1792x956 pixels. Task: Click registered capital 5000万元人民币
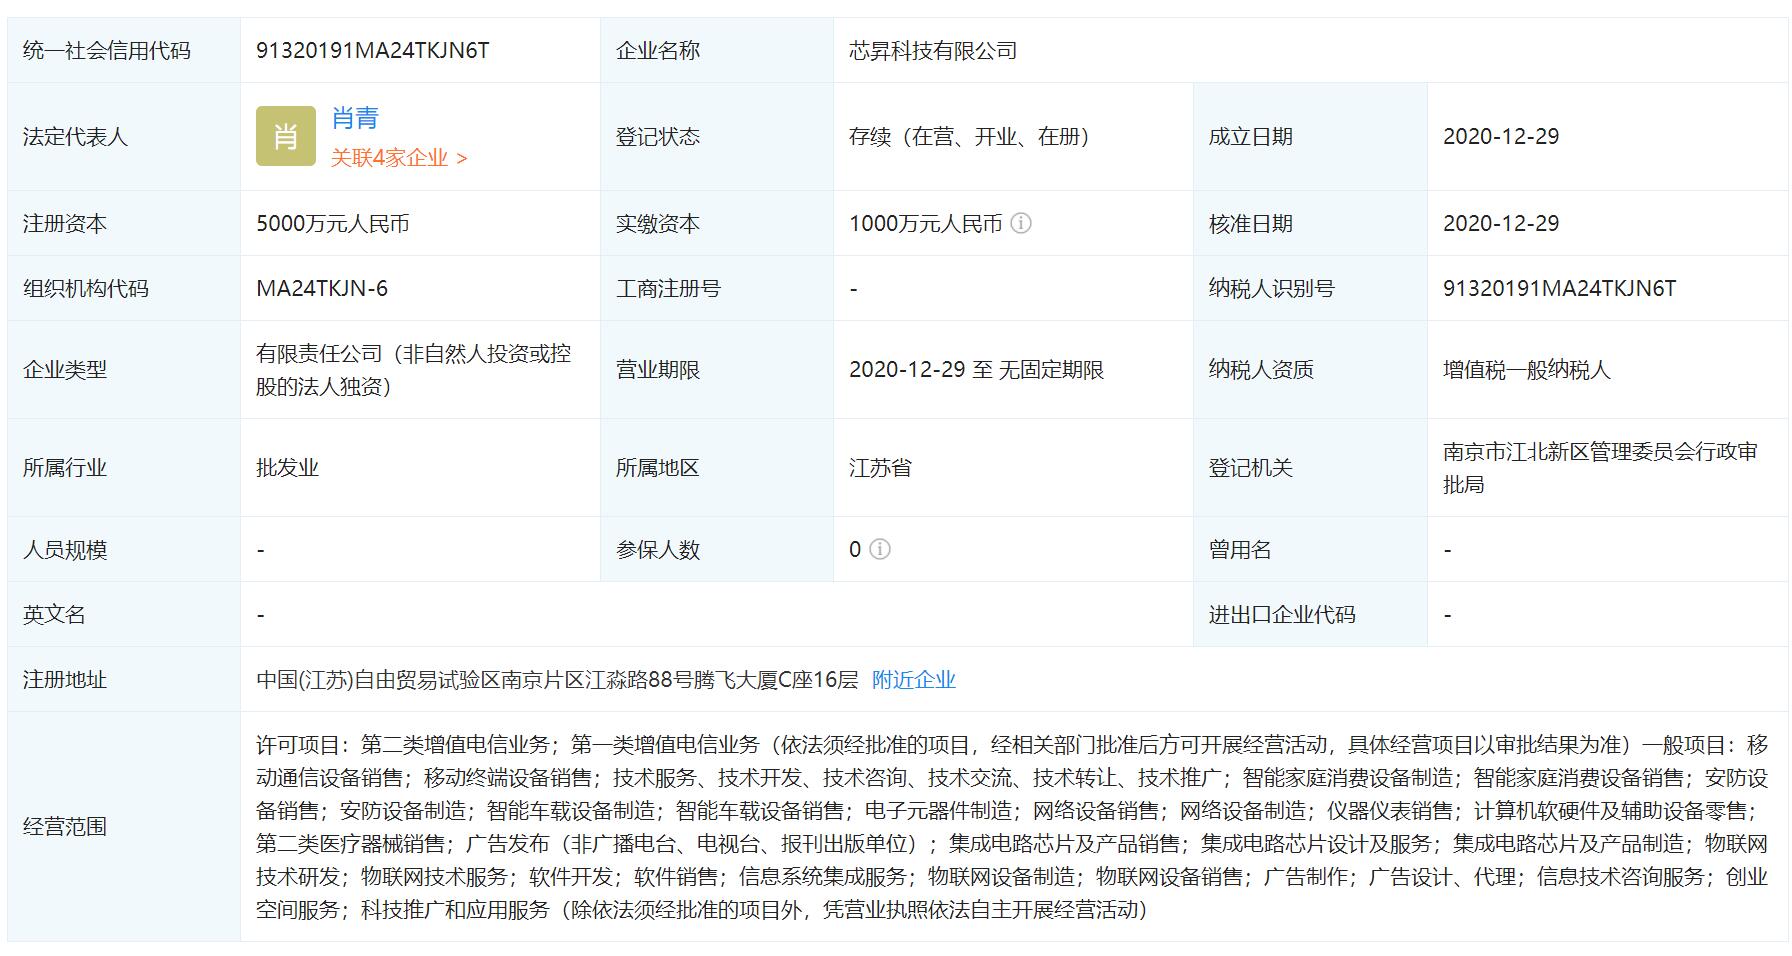pyautogui.click(x=333, y=224)
